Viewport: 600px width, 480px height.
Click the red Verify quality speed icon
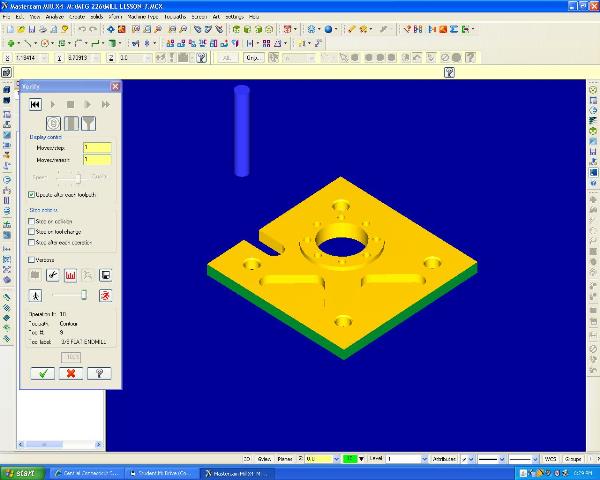105,296
